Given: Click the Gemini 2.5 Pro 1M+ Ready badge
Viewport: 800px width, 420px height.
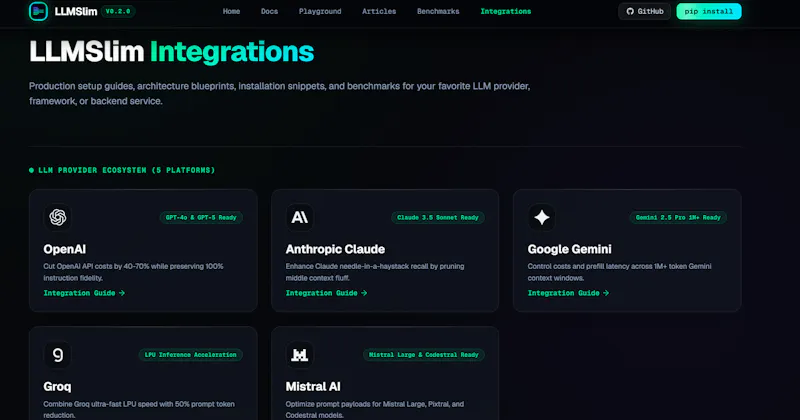Looking at the screenshot, I should [678, 217].
